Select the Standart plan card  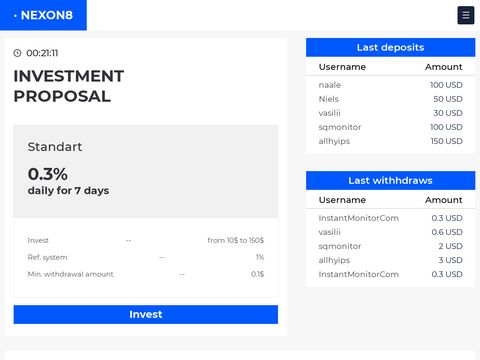point(146,171)
